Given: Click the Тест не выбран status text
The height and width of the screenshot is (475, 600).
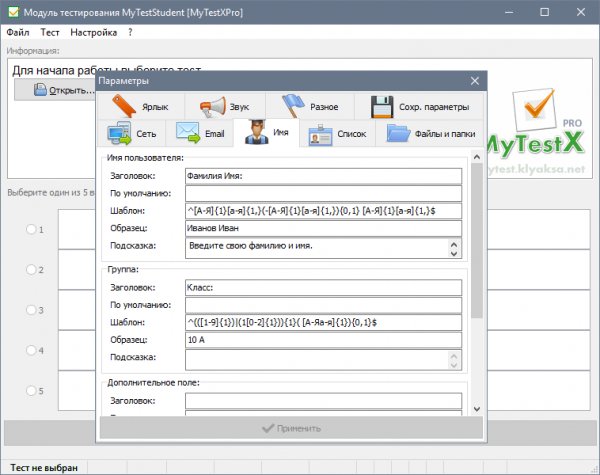Looking at the screenshot, I should [44, 468].
